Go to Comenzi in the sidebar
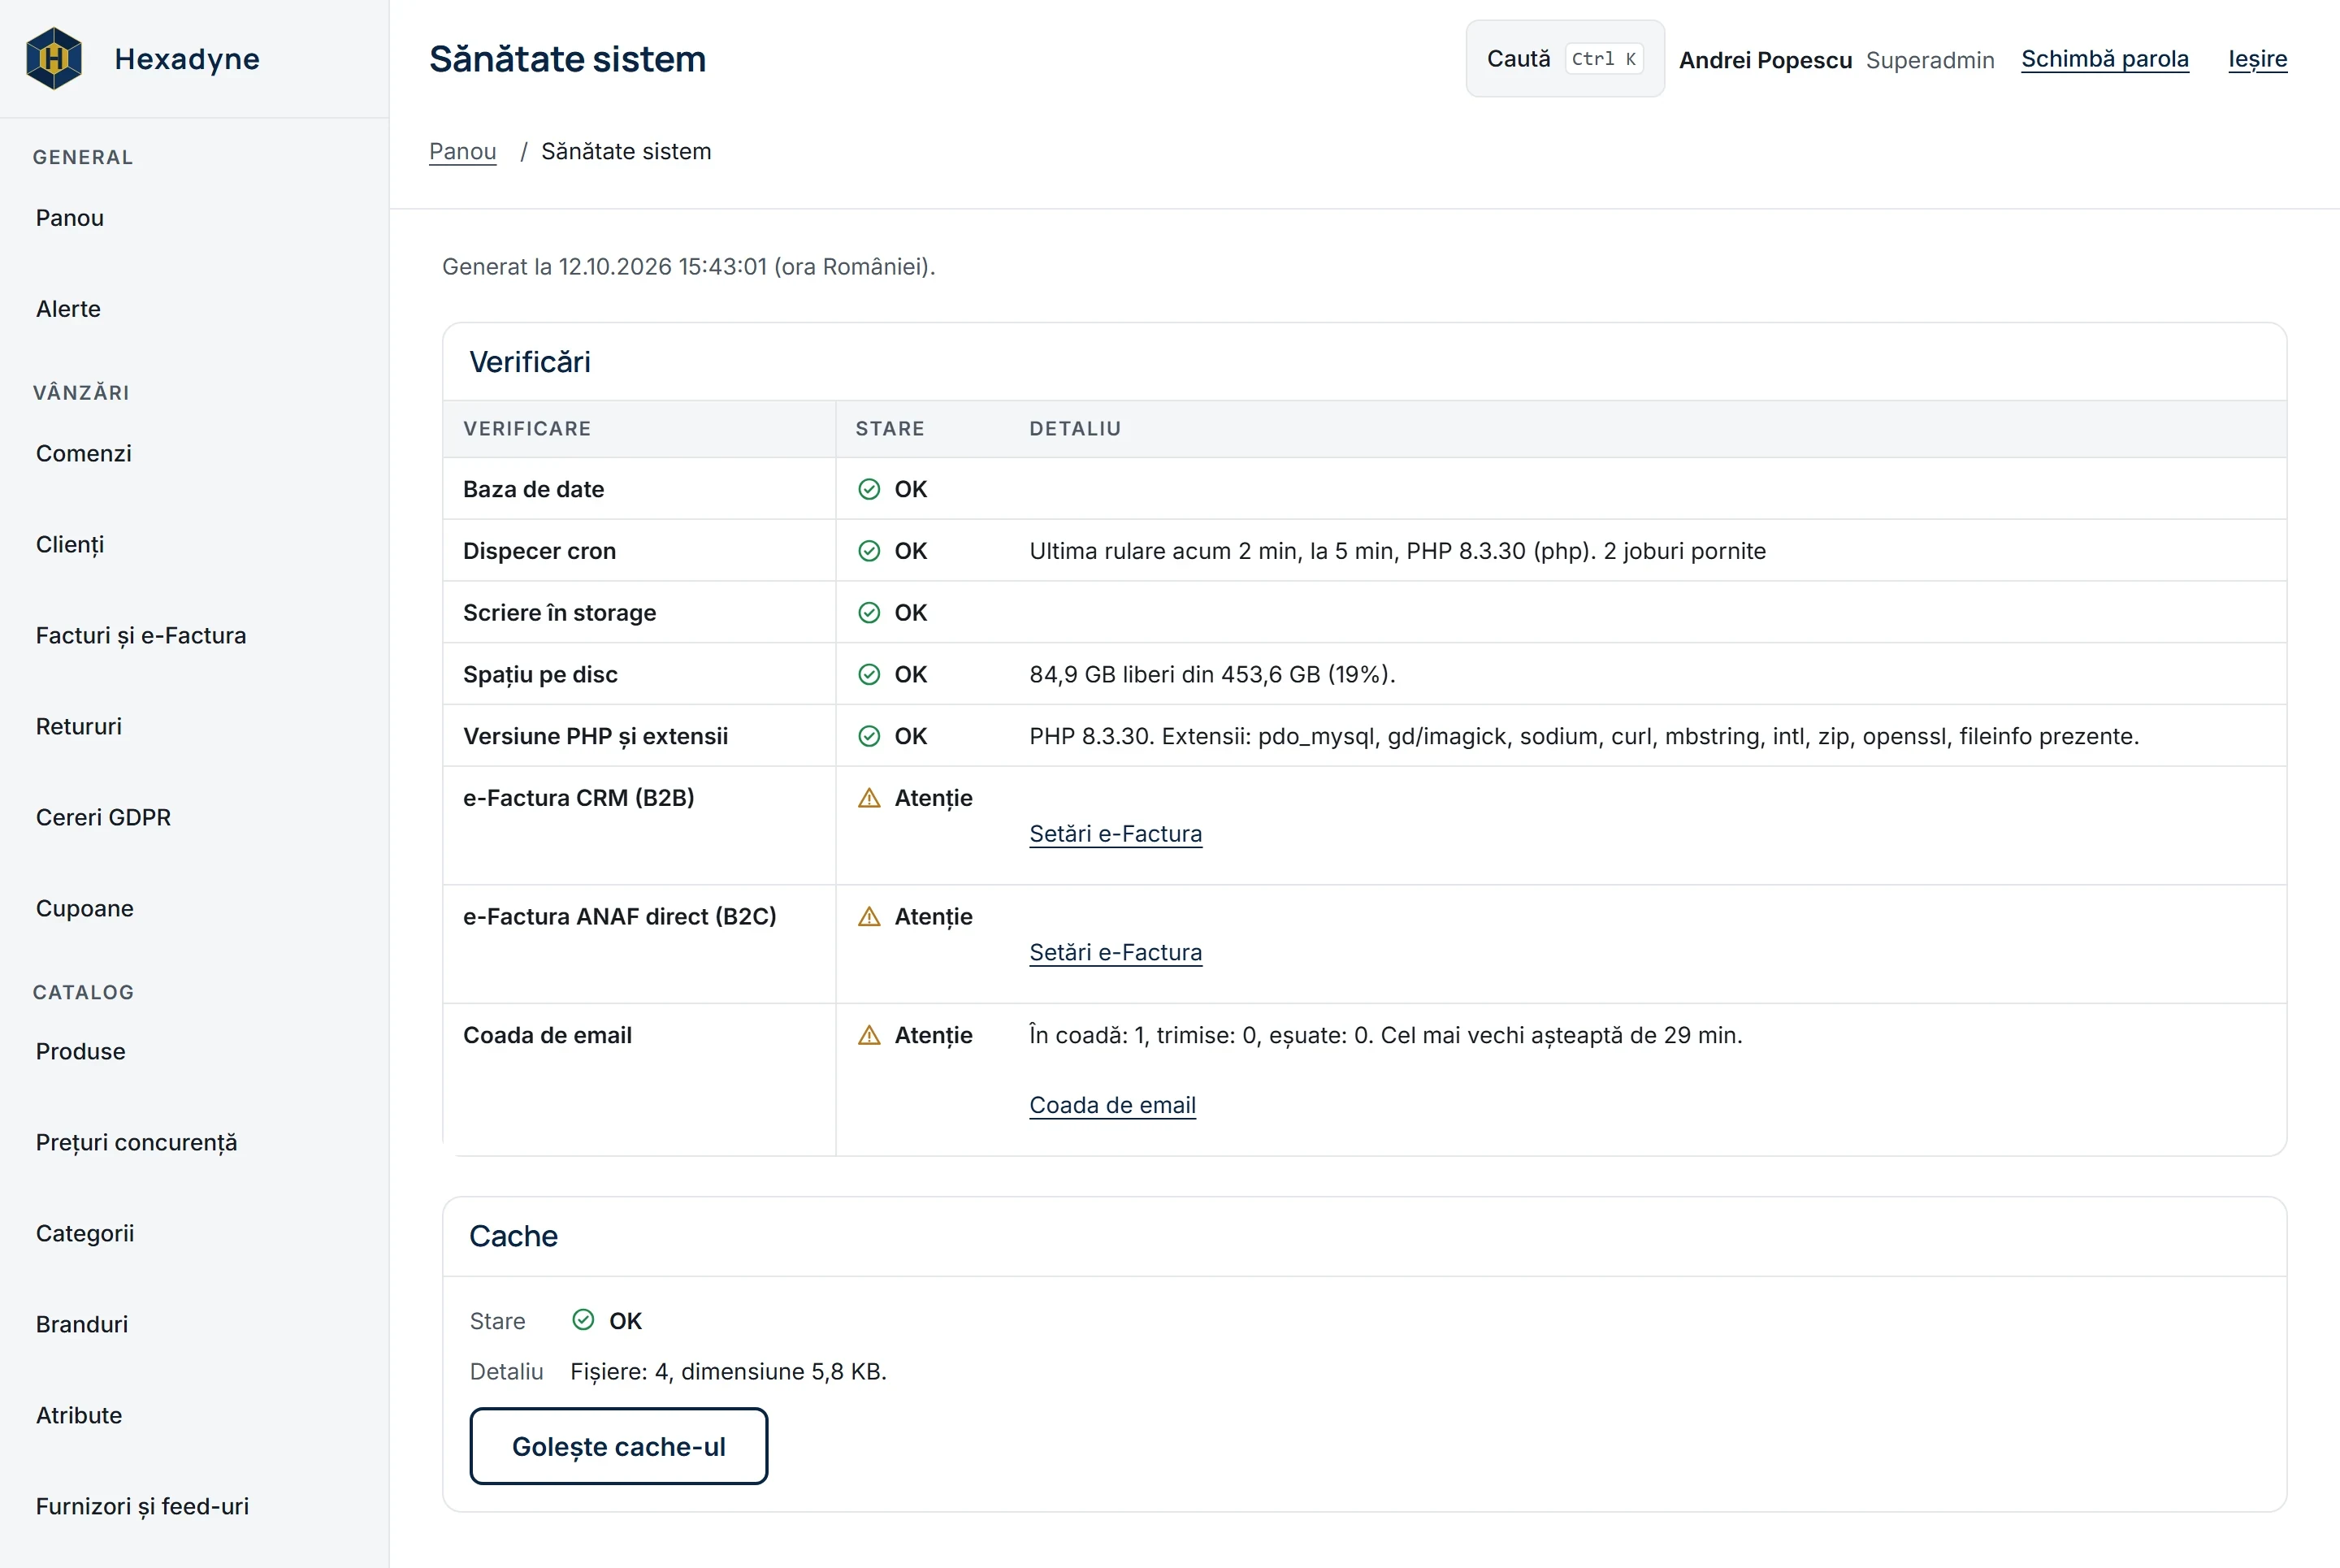Viewport: 2340px width, 1568px height. pyautogui.click(x=84, y=453)
